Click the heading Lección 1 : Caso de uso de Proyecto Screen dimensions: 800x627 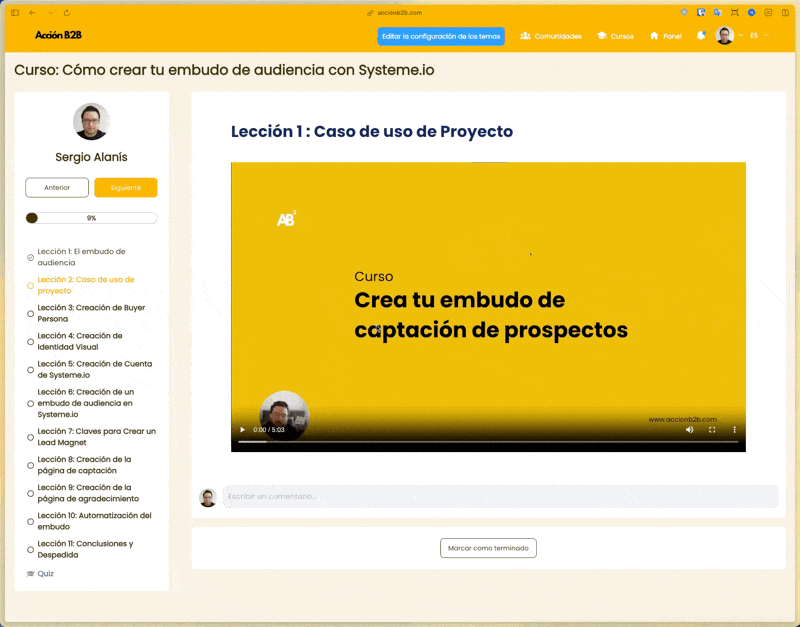pyautogui.click(x=372, y=131)
